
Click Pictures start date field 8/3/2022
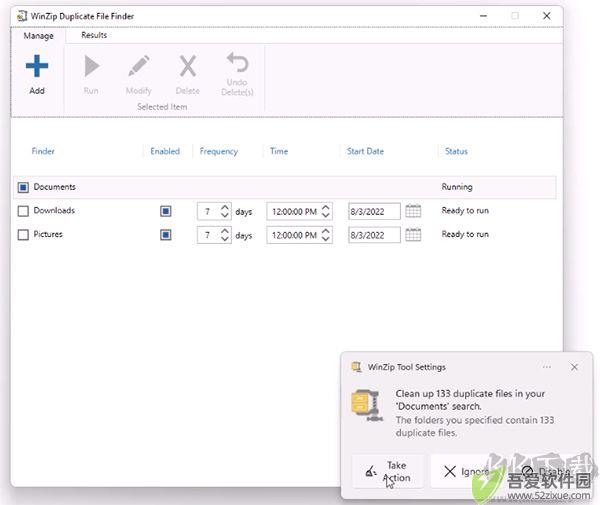point(374,235)
